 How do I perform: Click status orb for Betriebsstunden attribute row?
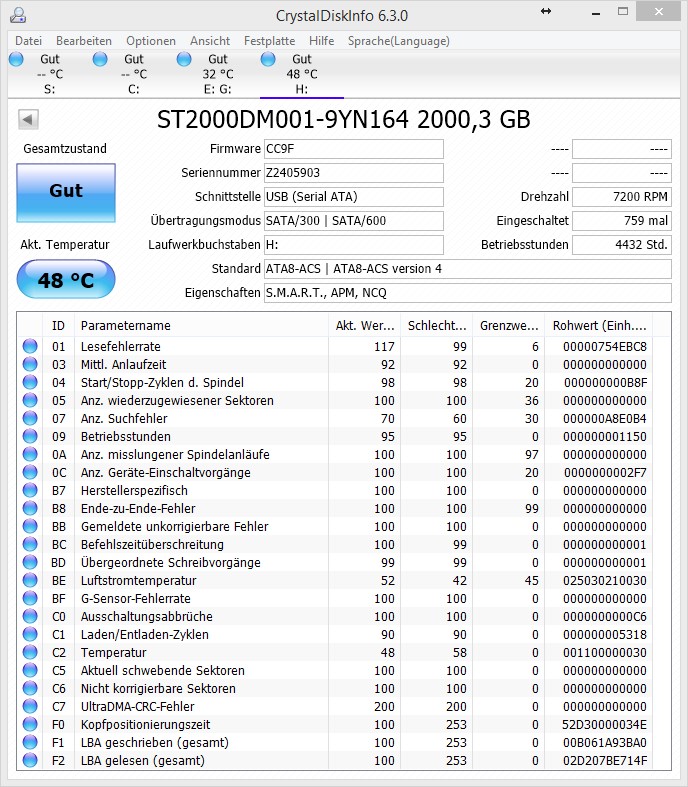30,436
